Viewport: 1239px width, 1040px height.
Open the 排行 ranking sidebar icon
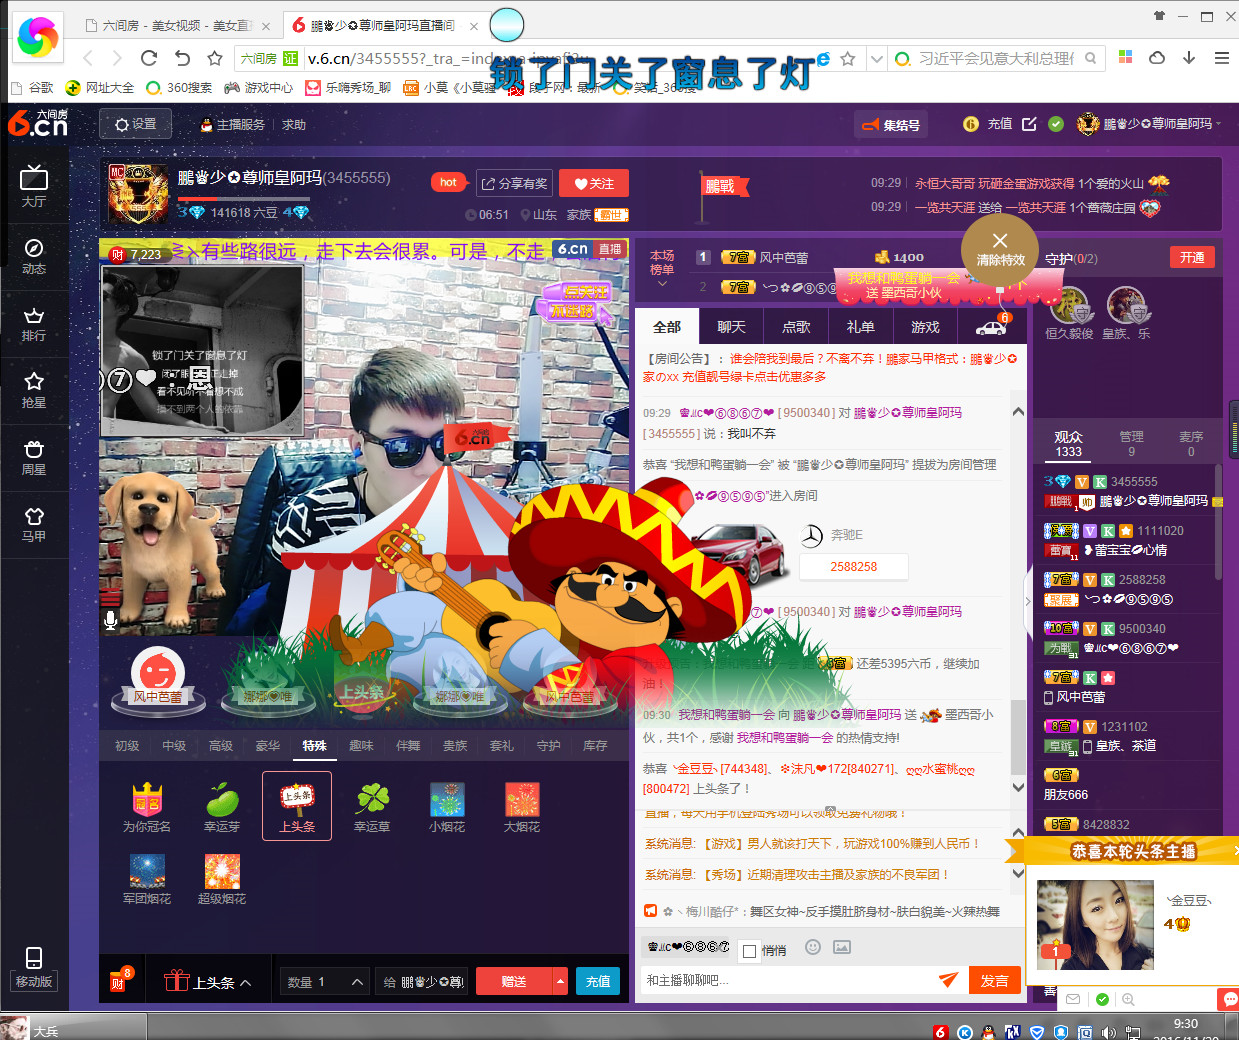(34, 323)
